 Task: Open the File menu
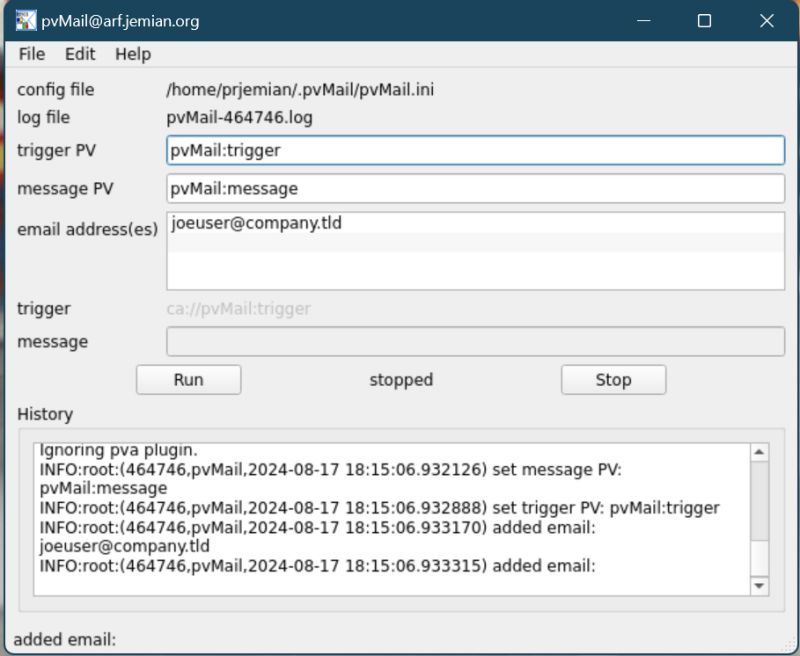pos(31,54)
